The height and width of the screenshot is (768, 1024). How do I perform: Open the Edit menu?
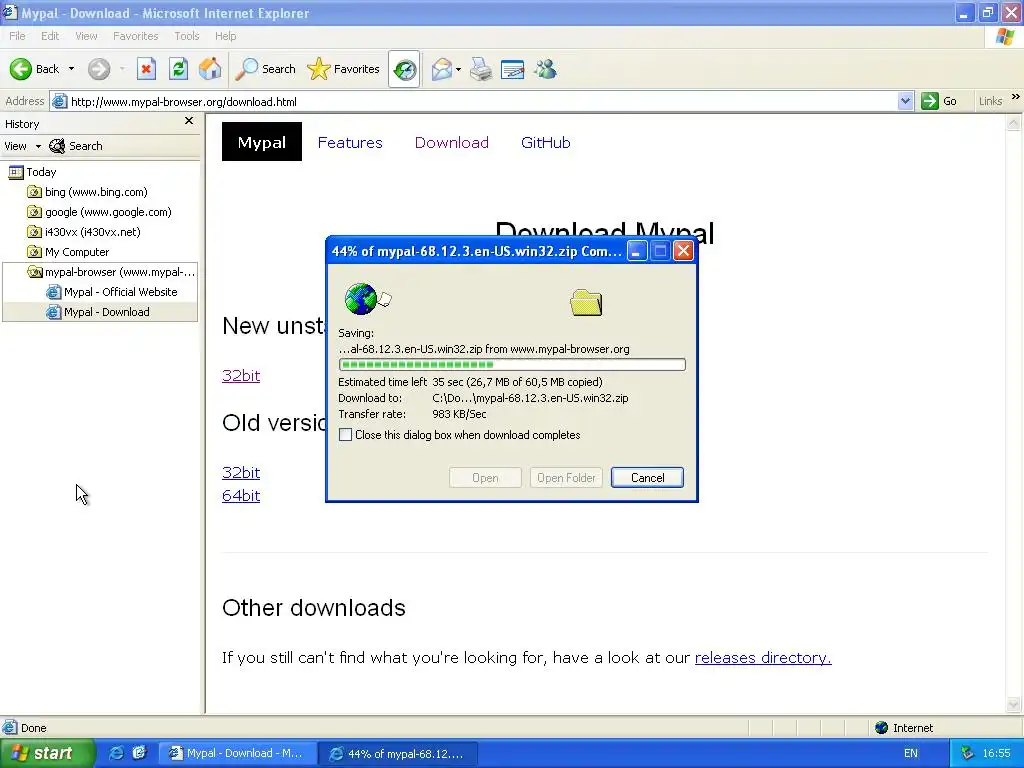[x=50, y=36]
